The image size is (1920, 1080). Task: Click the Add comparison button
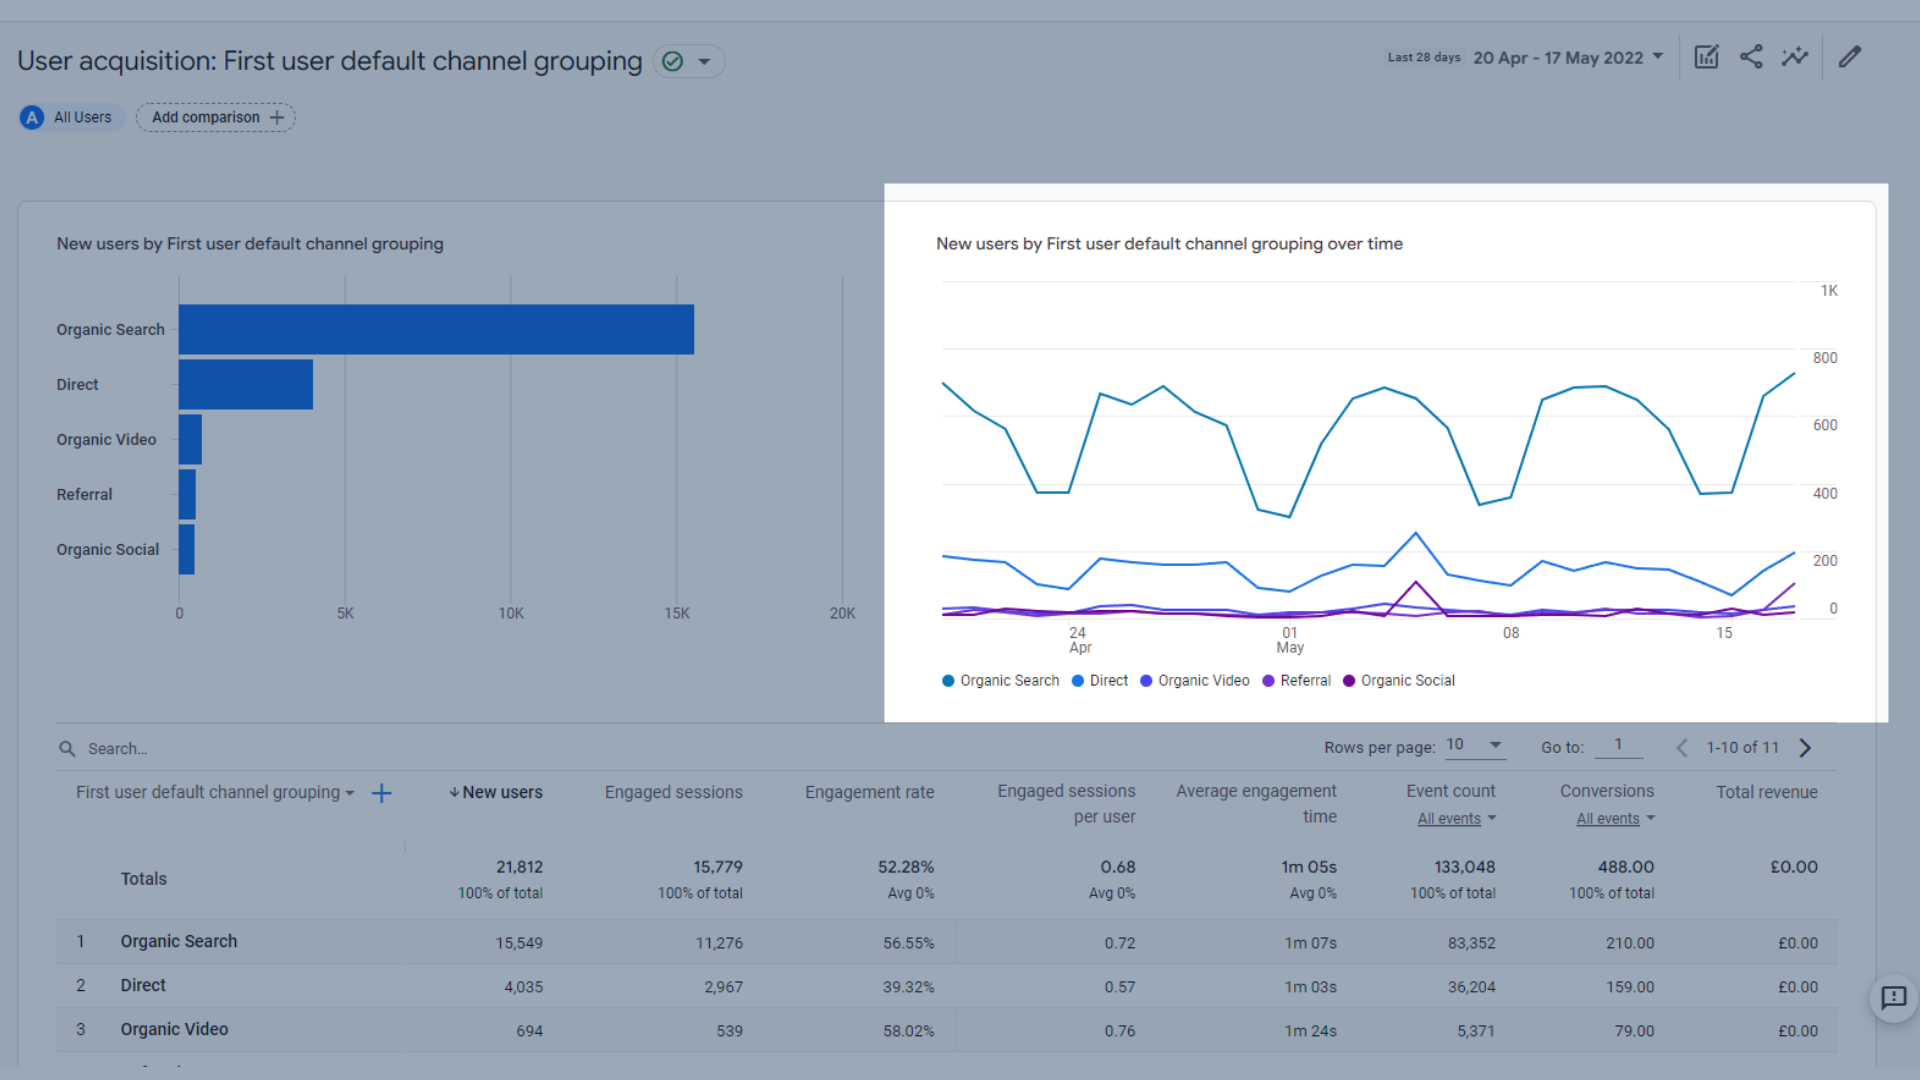216,118
